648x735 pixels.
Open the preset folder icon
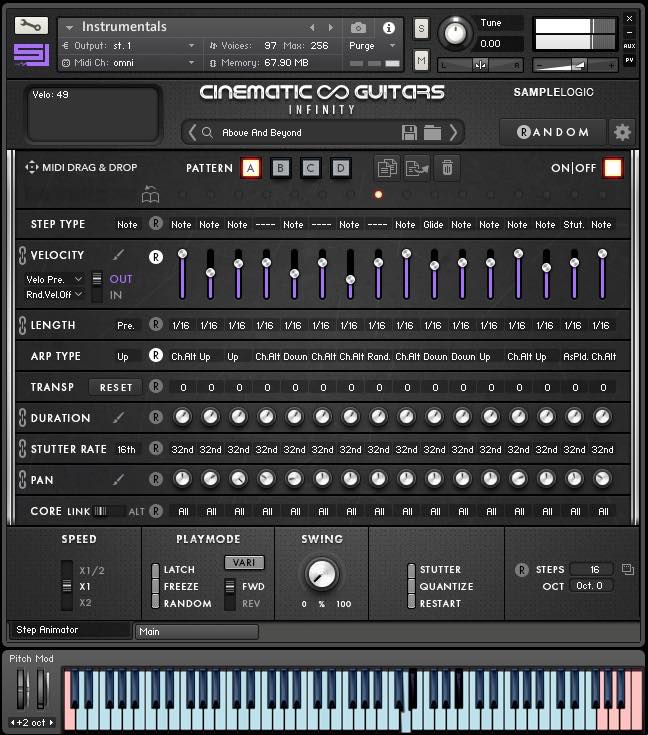[432, 133]
